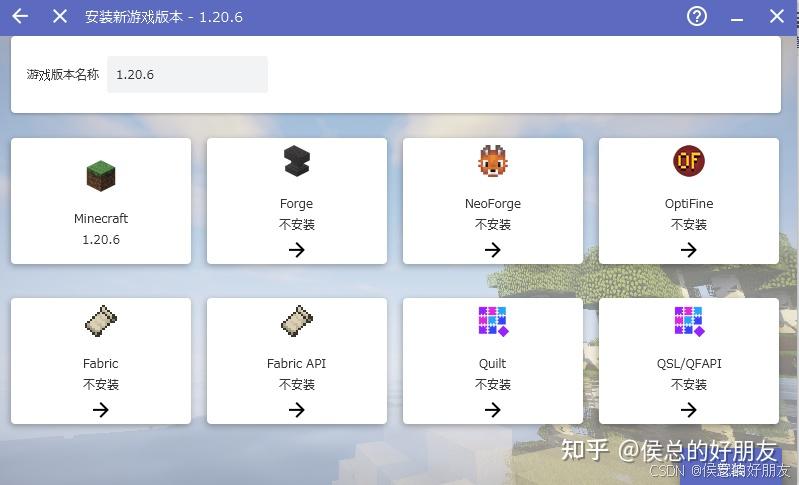
Task: Select the QSL/QFAPI label text
Action: tap(689, 364)
